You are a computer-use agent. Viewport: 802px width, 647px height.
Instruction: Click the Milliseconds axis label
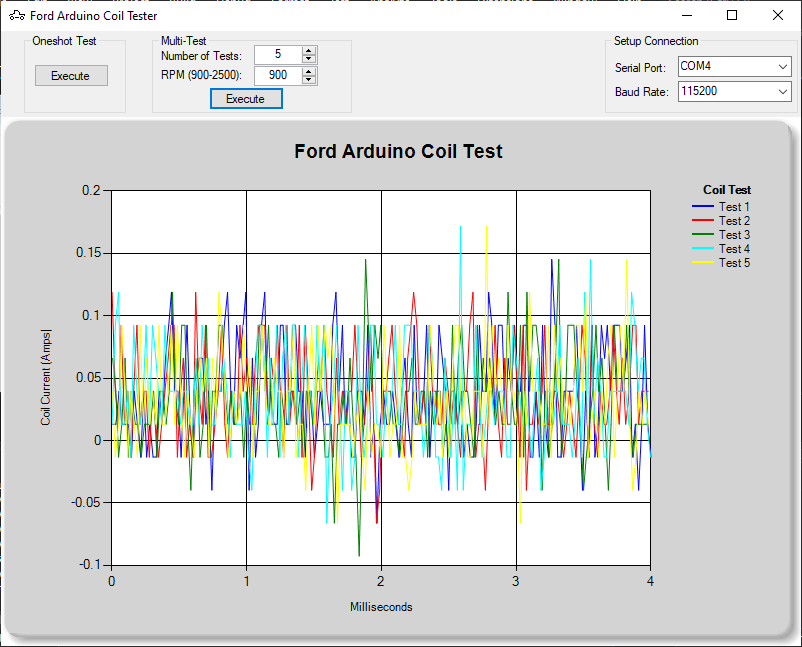381,607
